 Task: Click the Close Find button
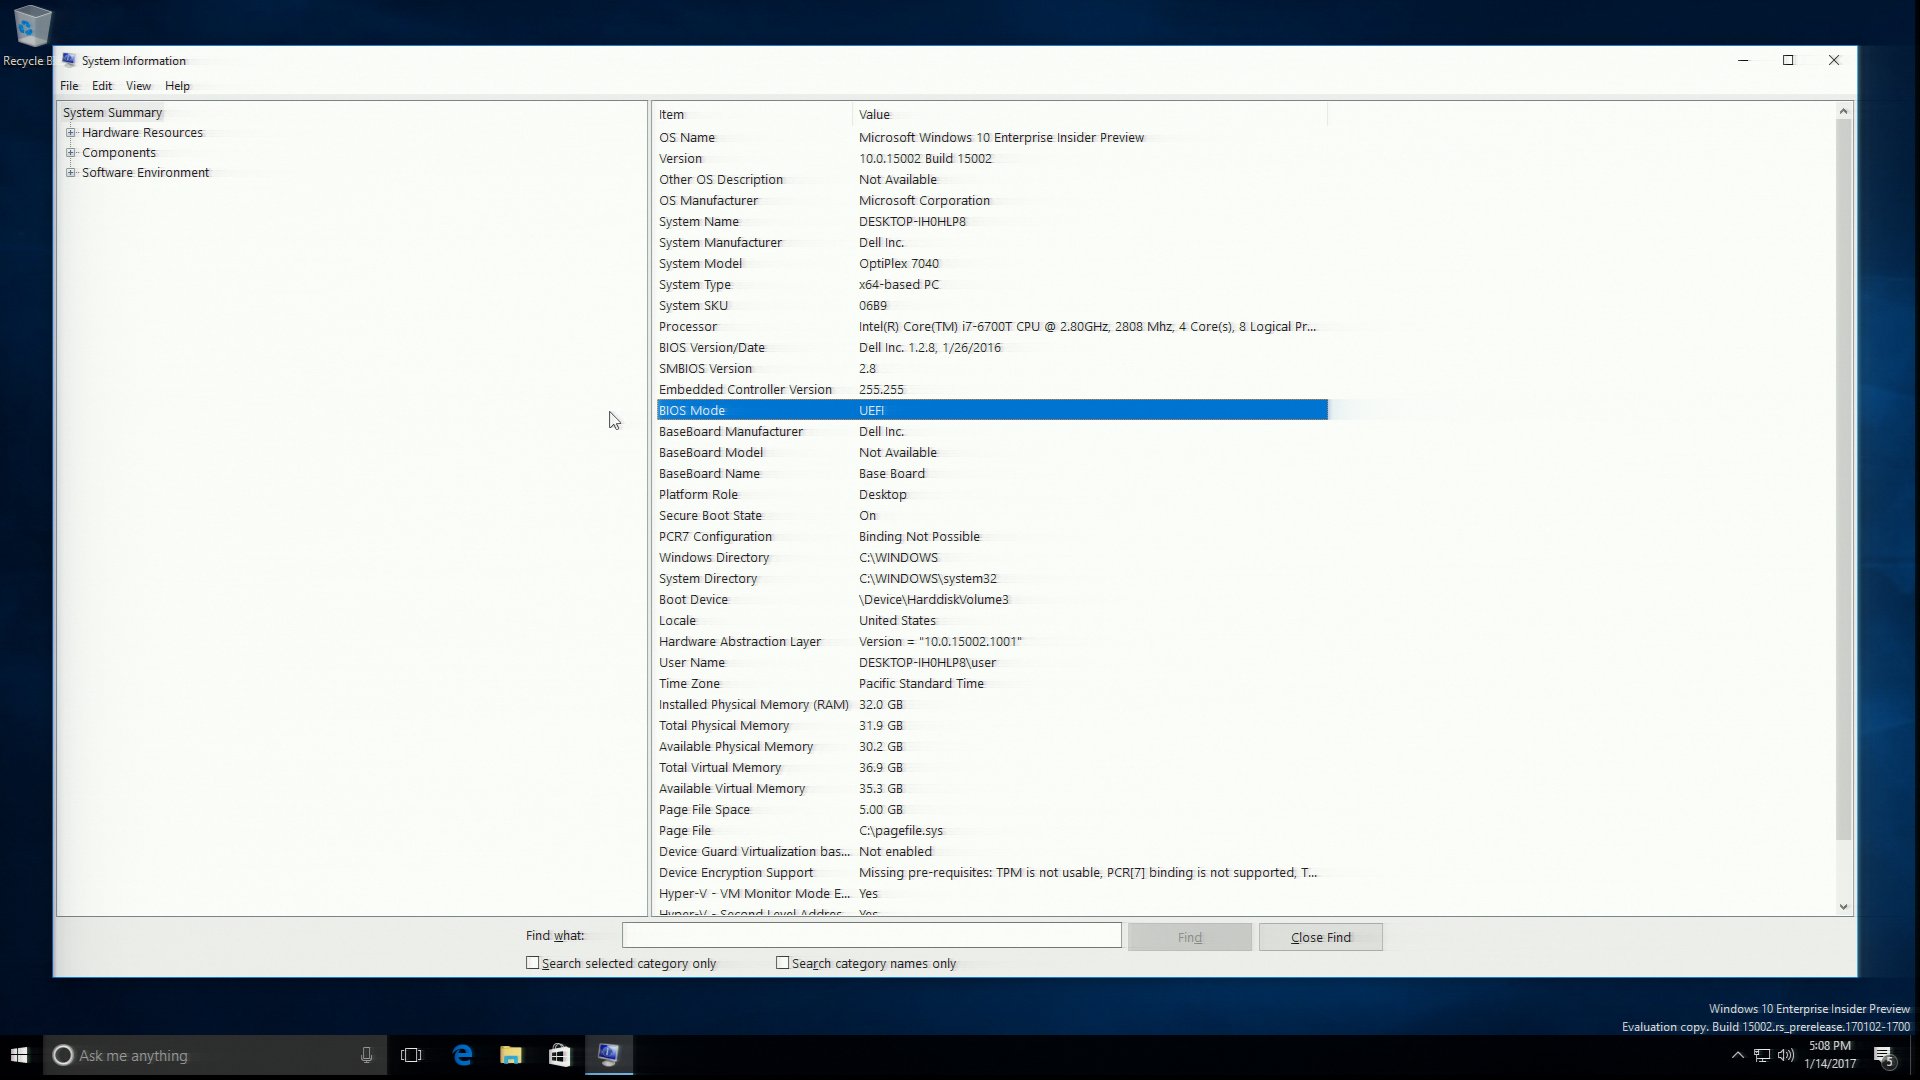click(1320, 937)
